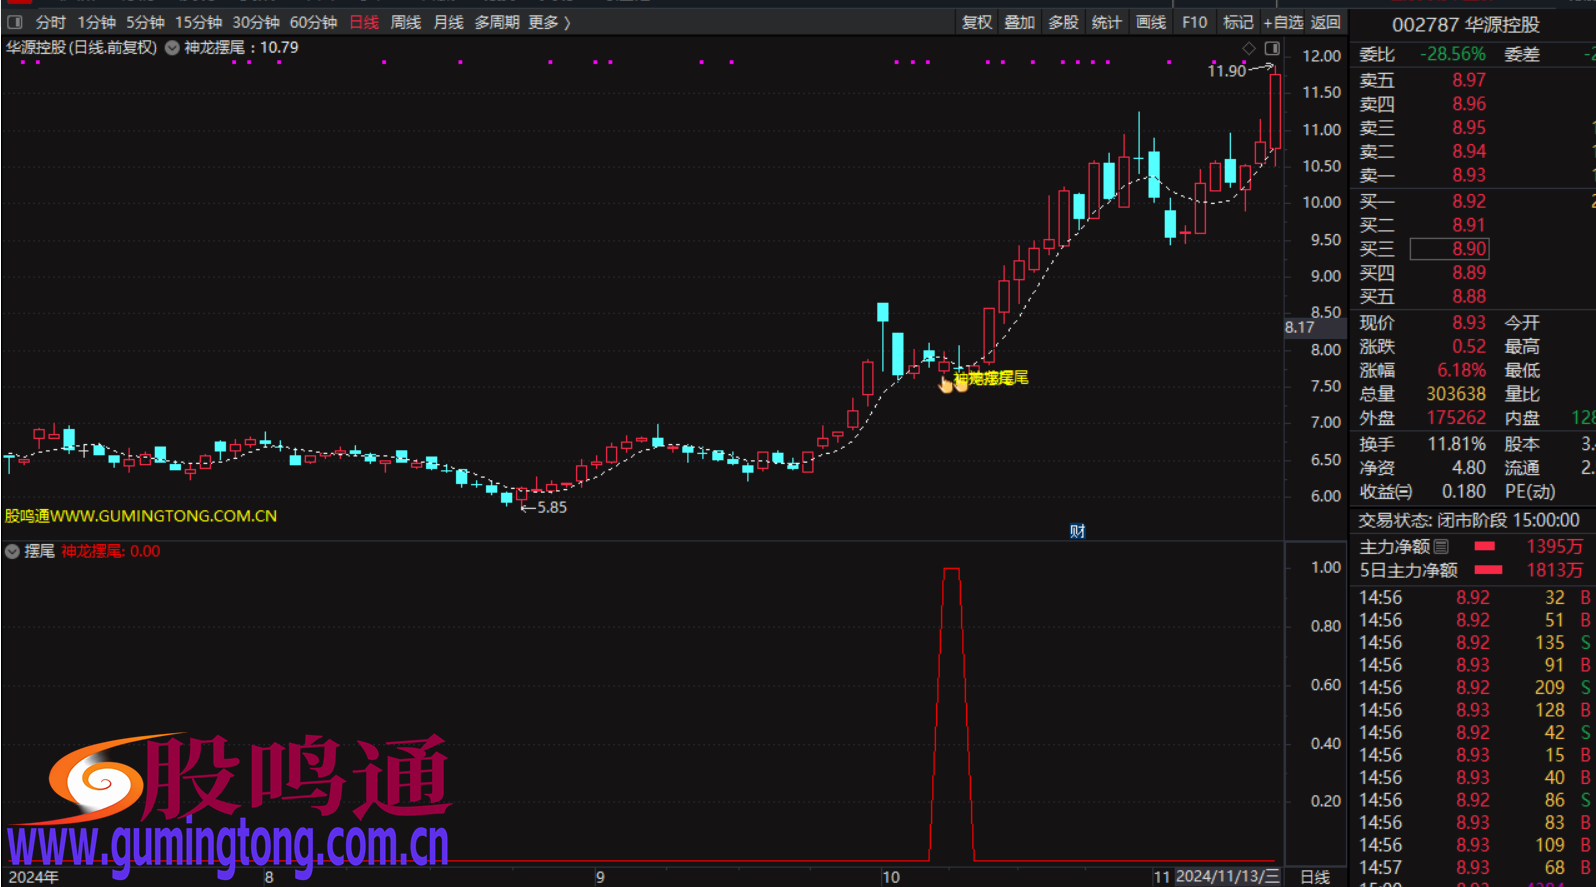Viewport: 1596px width, 887px height.
Task: Click the red 5日主力净额 bar
Action: coord(1489,570)
